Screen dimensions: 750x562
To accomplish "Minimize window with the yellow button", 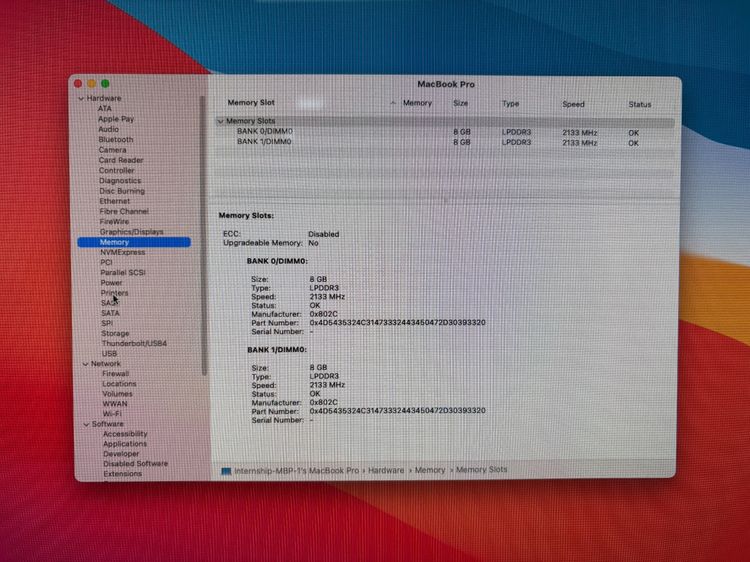I will point(91,84).
